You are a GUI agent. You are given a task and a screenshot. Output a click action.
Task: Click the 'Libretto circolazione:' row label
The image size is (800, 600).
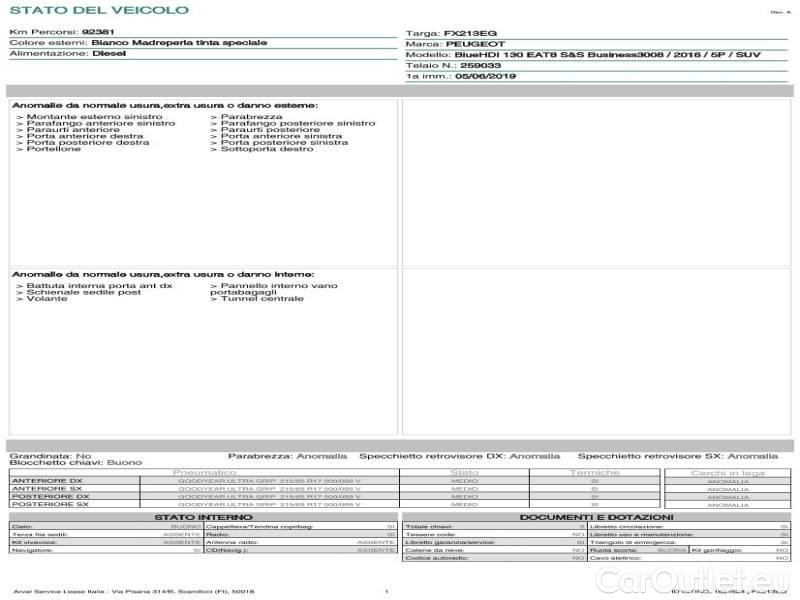coord(627,527)
